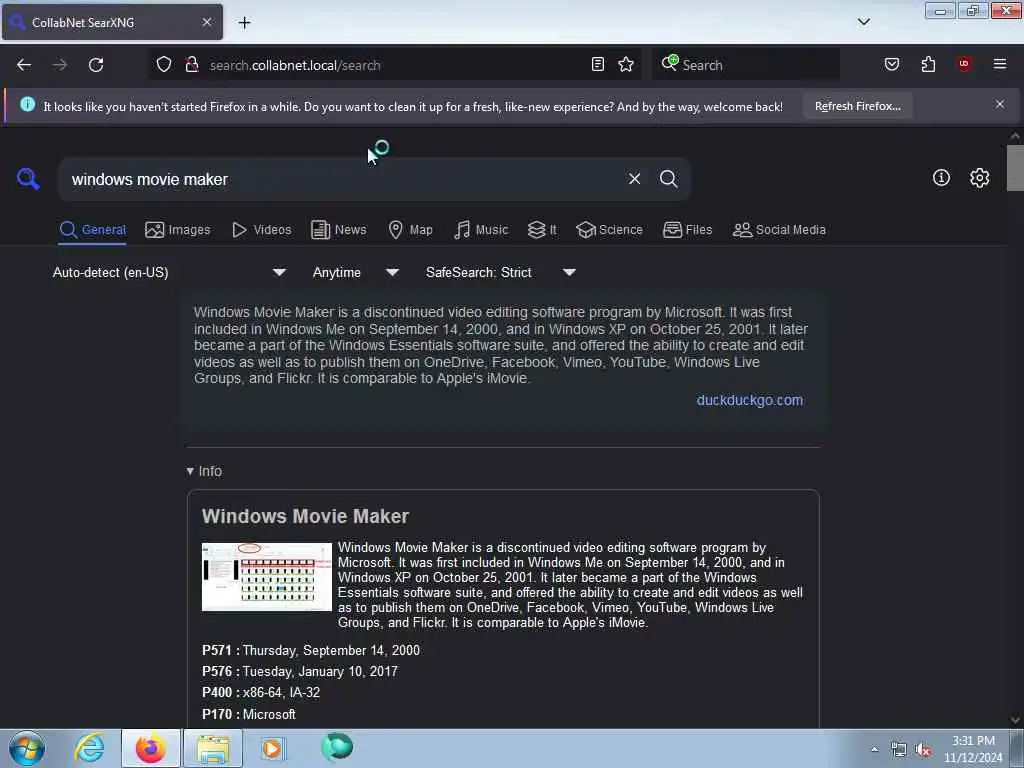Screen dimensions: 1024x768
Task: Open the uBlock Origin extension icon
Action: point(964,64)
